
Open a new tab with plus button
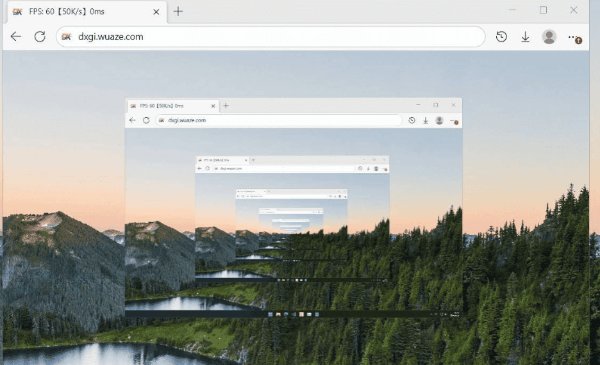coord(178,11)
